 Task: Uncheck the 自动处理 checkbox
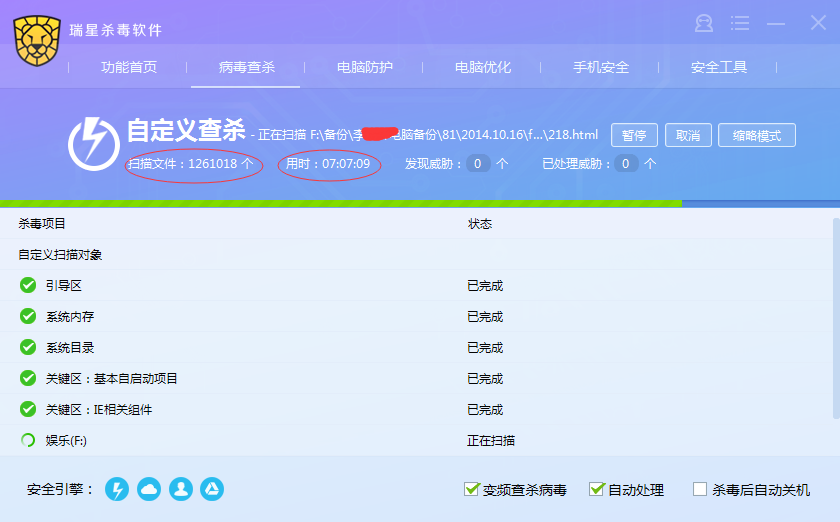[x=596, y=489]
